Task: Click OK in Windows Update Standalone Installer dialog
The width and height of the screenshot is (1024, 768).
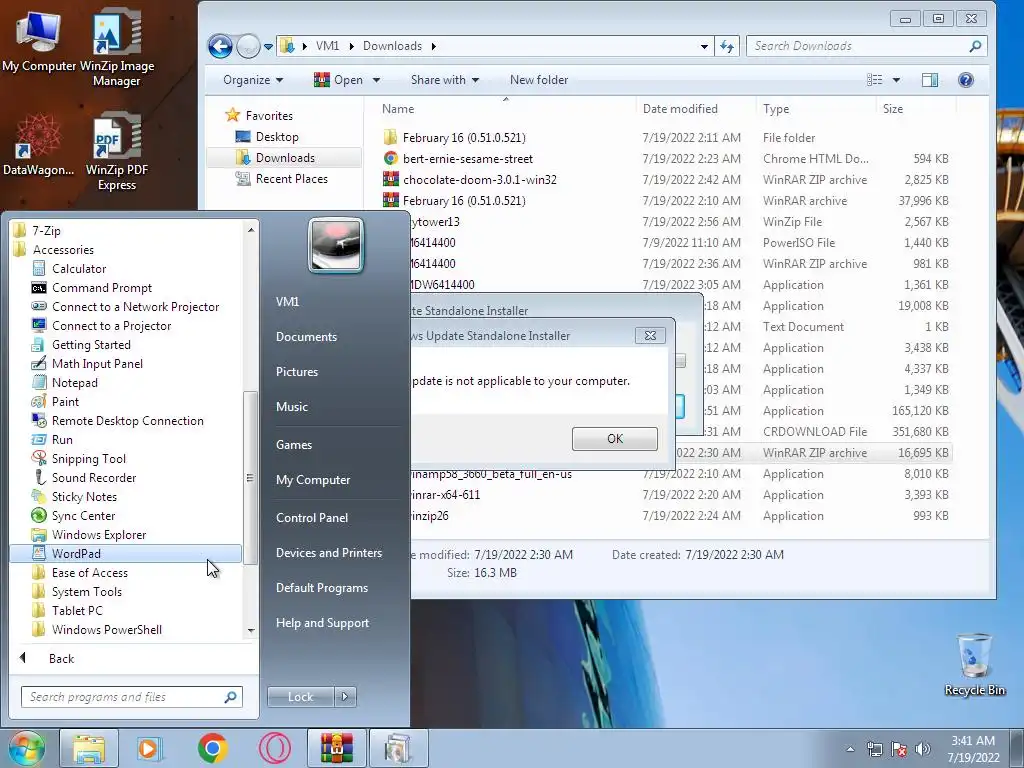Action: [x=615, y=439]
